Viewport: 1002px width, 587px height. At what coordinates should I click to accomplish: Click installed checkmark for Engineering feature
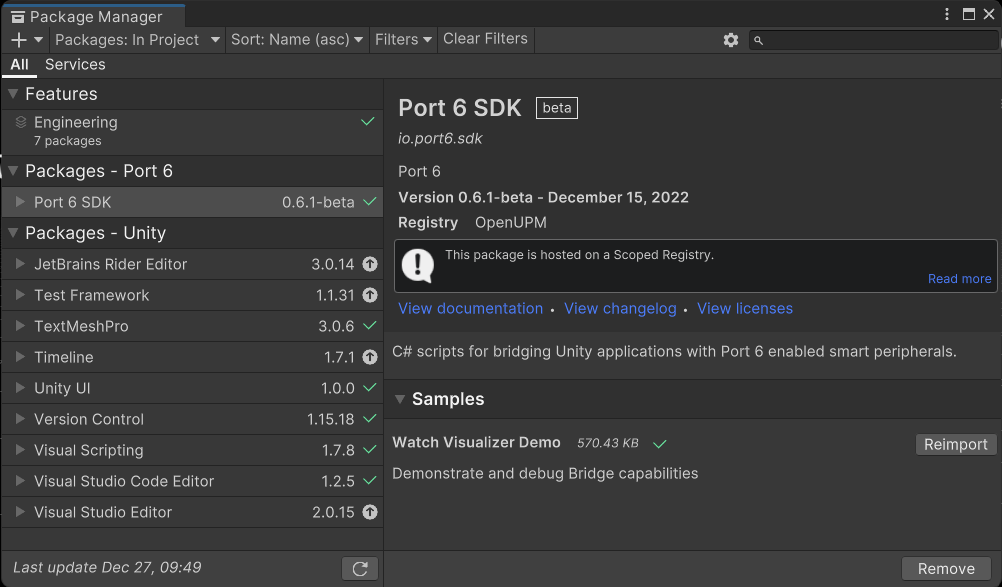(367, 121)
